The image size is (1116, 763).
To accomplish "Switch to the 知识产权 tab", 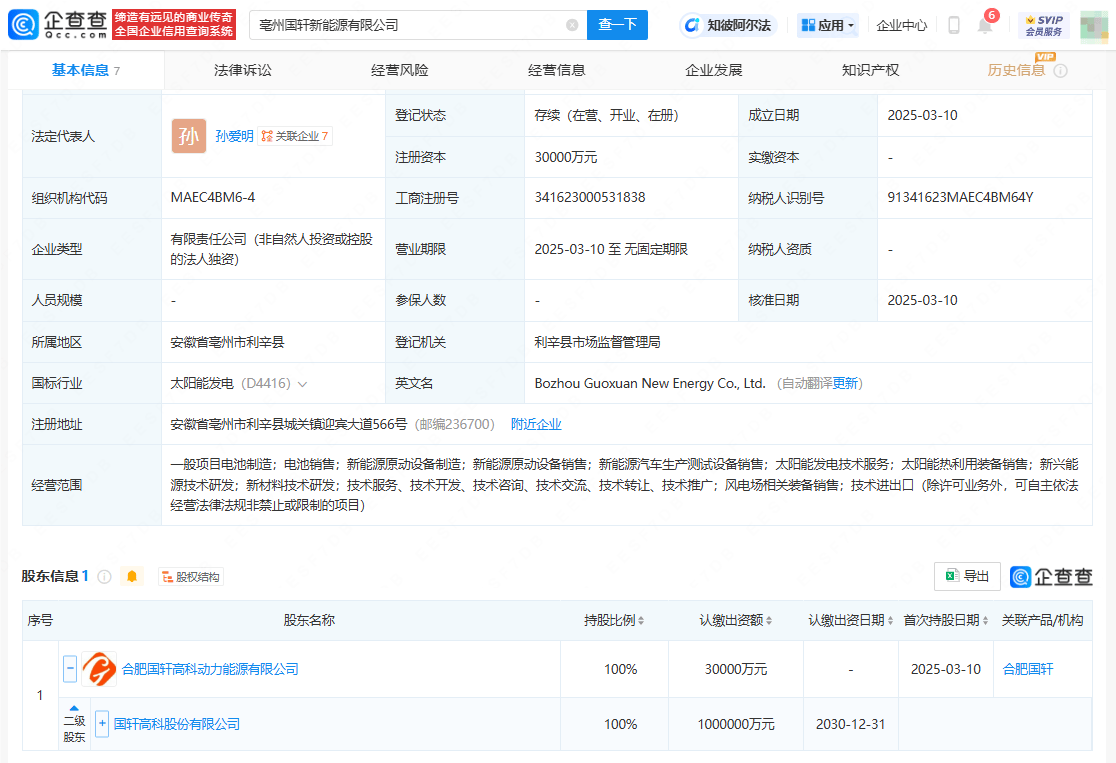I will tap(870, 70).
